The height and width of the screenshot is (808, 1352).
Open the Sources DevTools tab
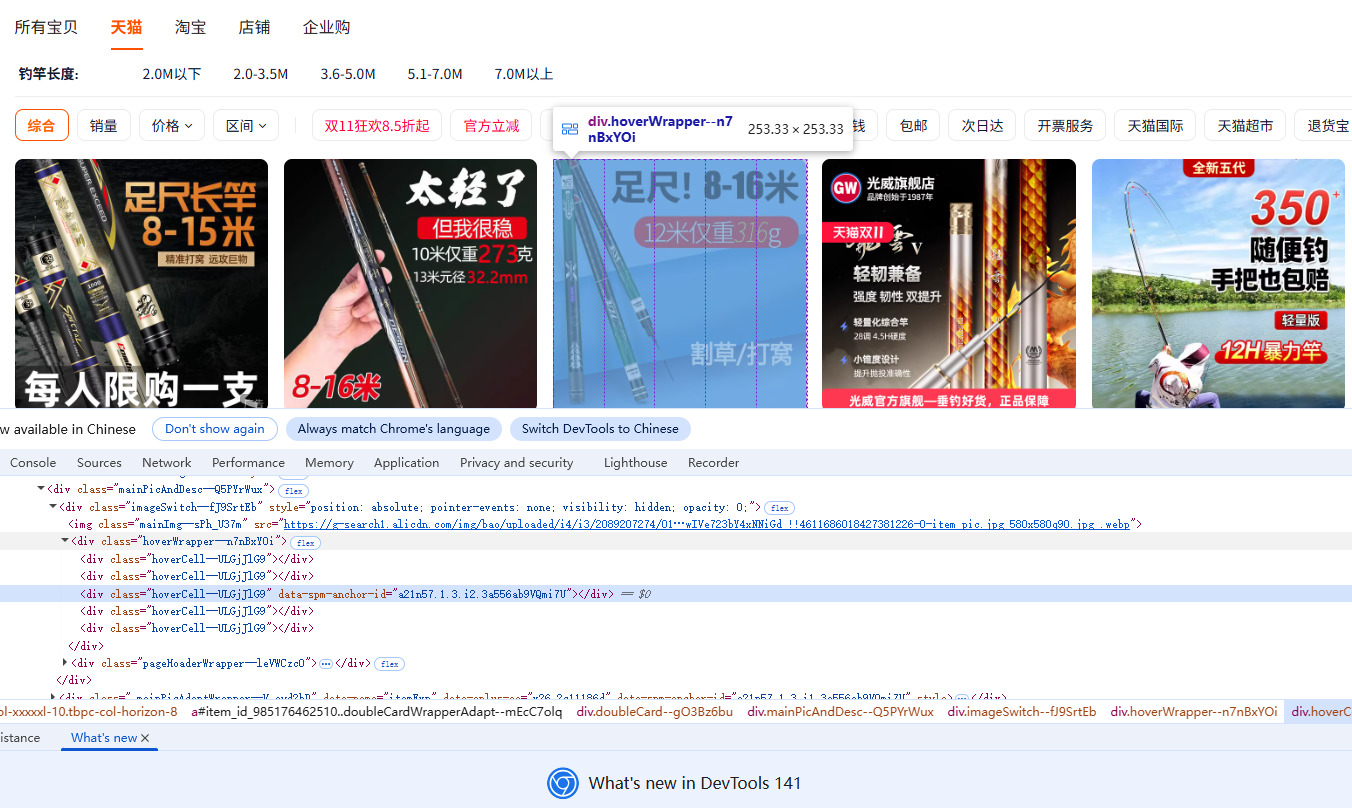[99, 462]
